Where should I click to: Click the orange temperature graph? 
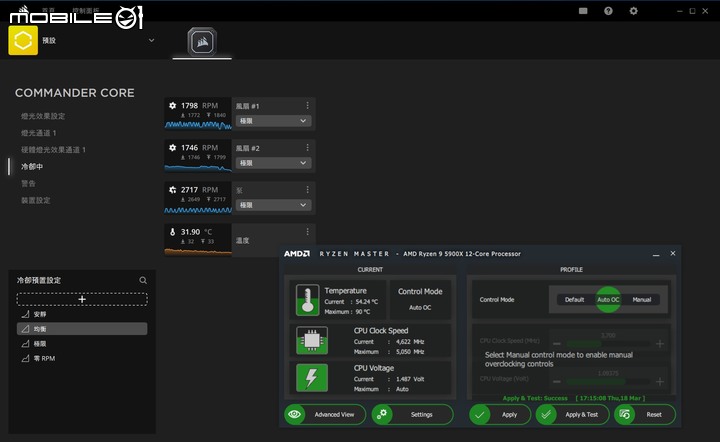[198, 251]
